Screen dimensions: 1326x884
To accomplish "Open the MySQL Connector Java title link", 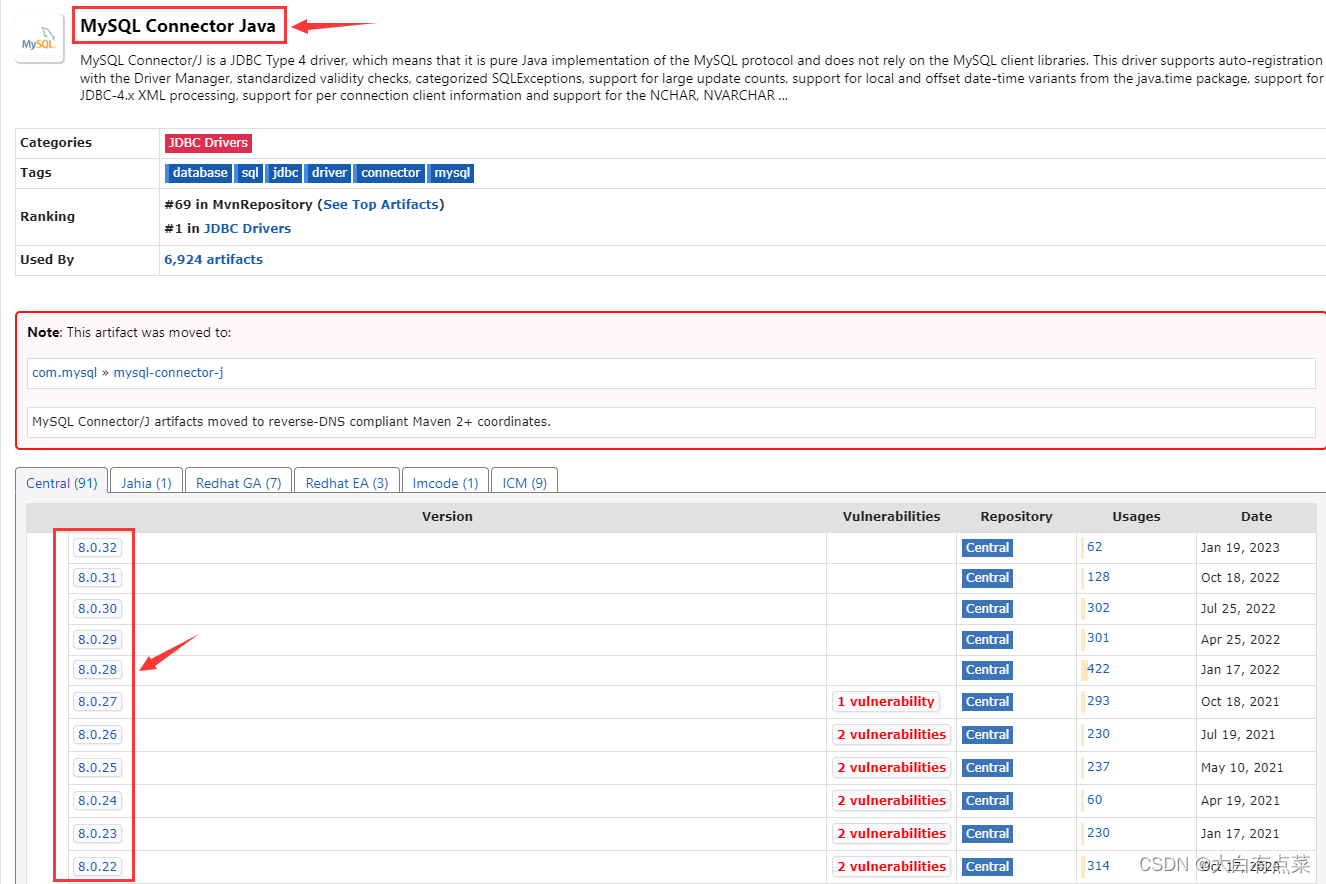I will click(178, 26).
